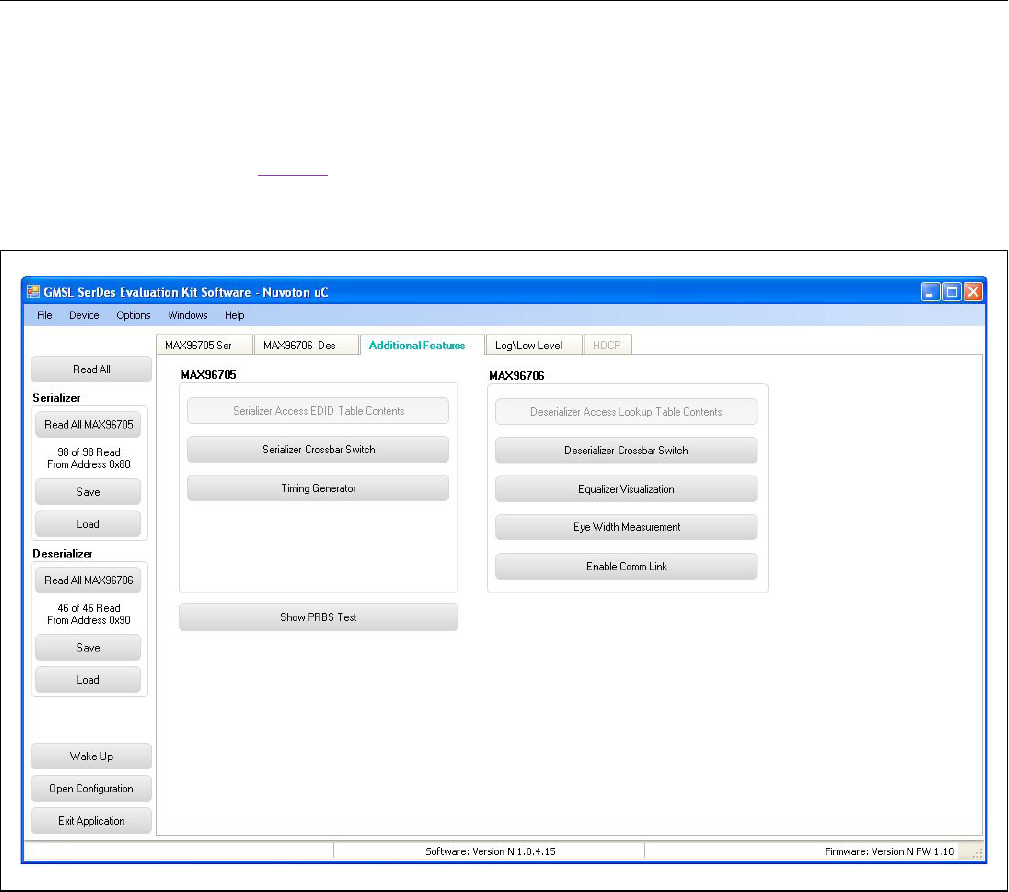Open the Device menu
The height and width of the screenshot is (892, 1009).
84,315
